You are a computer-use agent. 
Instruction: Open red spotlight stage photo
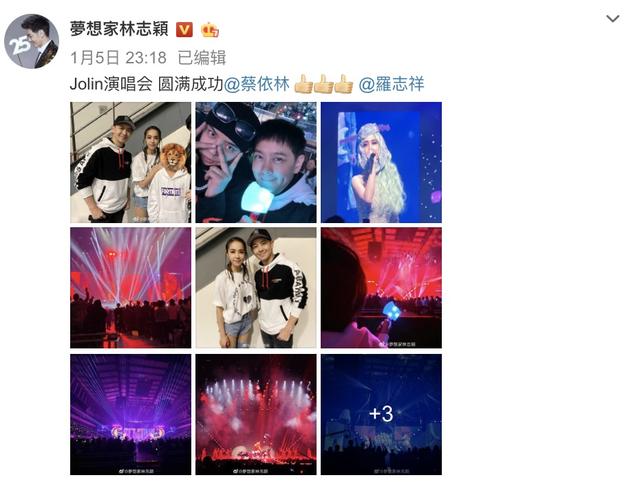256,414
